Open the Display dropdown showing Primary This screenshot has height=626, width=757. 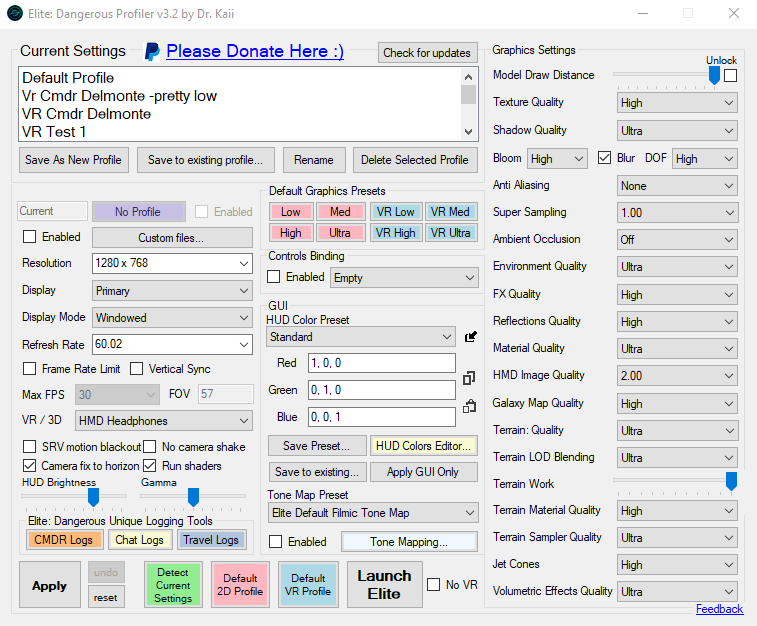[x=172, y=291]
